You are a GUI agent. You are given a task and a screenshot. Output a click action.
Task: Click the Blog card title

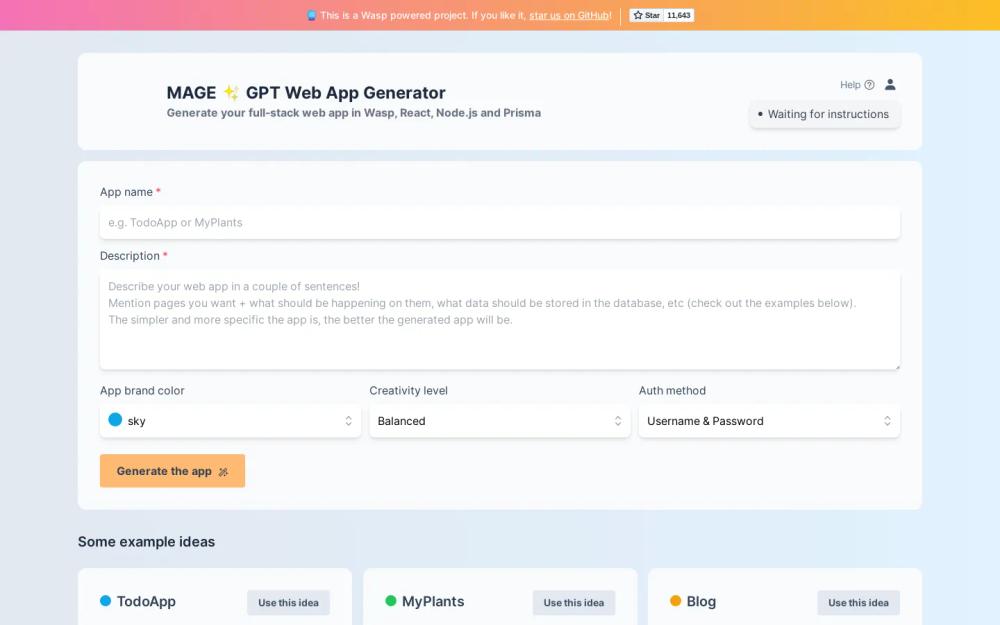pyautogui.click(x=701, y=601)
